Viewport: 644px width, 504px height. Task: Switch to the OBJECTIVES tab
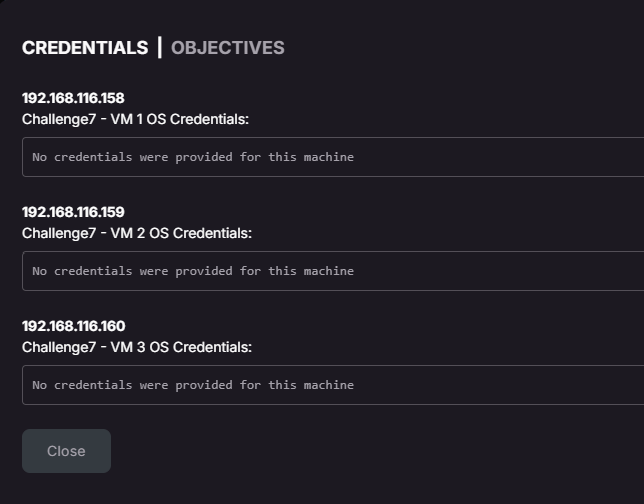coord(228,48)
